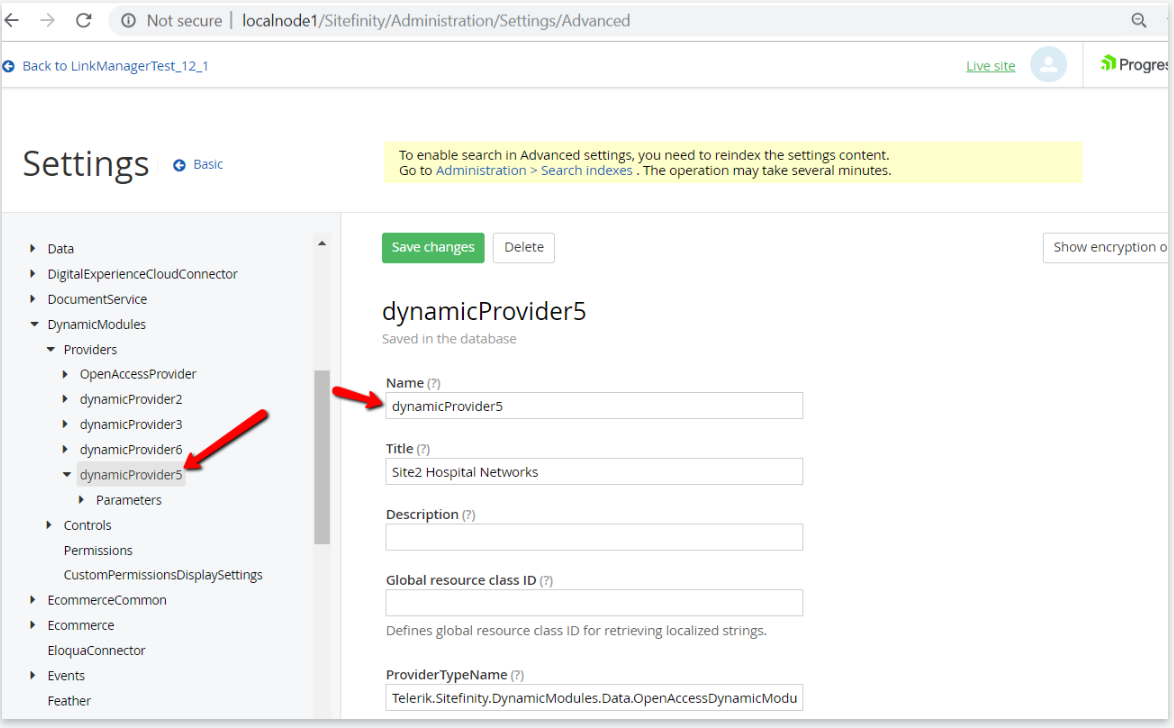Select EloquaConnector in the tree
This screenshot has height=728, width=1174.
pos(97,650)
